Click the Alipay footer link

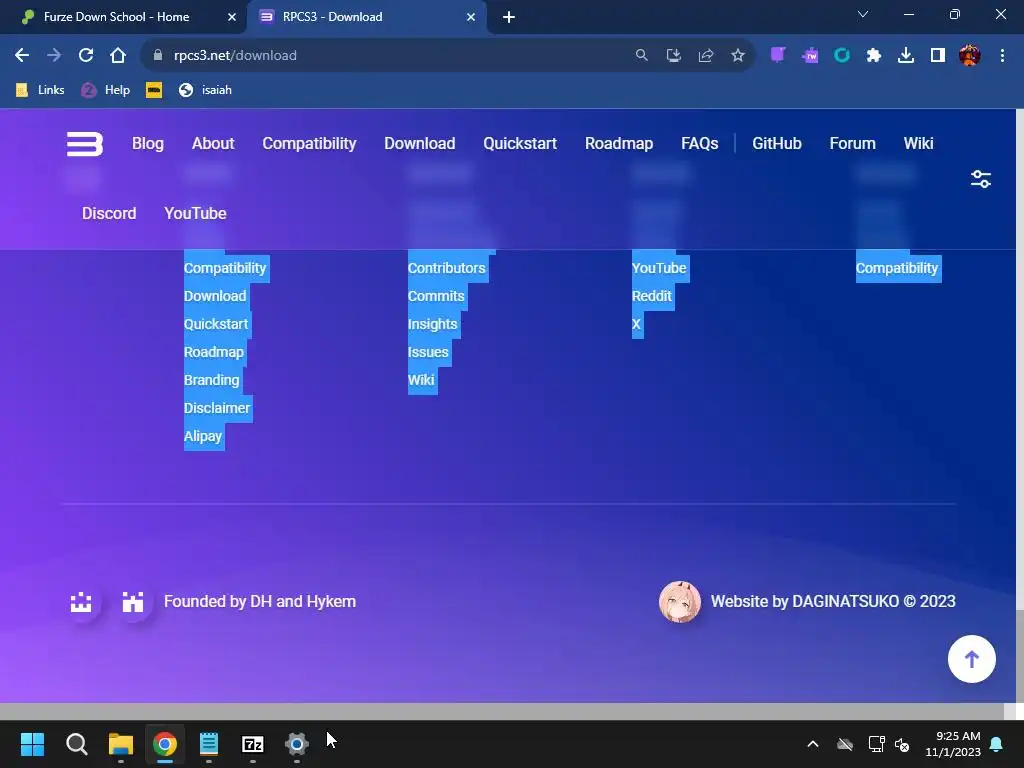tap(203, 436)
